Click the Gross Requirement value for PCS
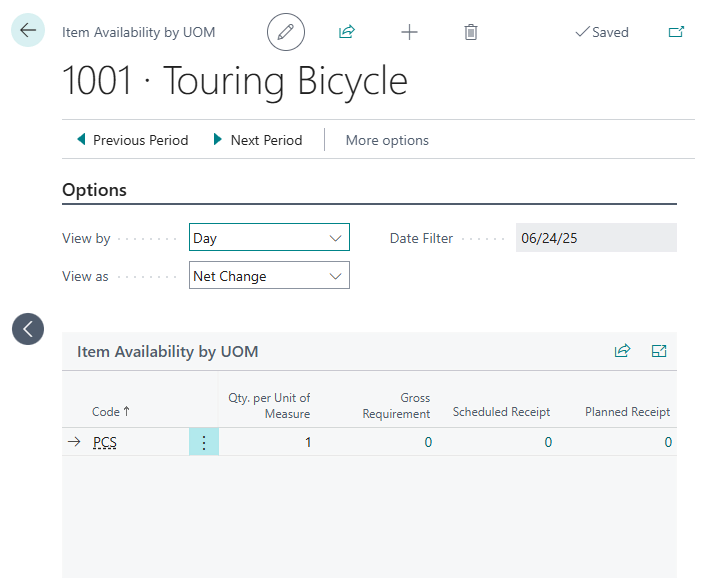Viewport: 701px width, 578px height. (427, 442)
